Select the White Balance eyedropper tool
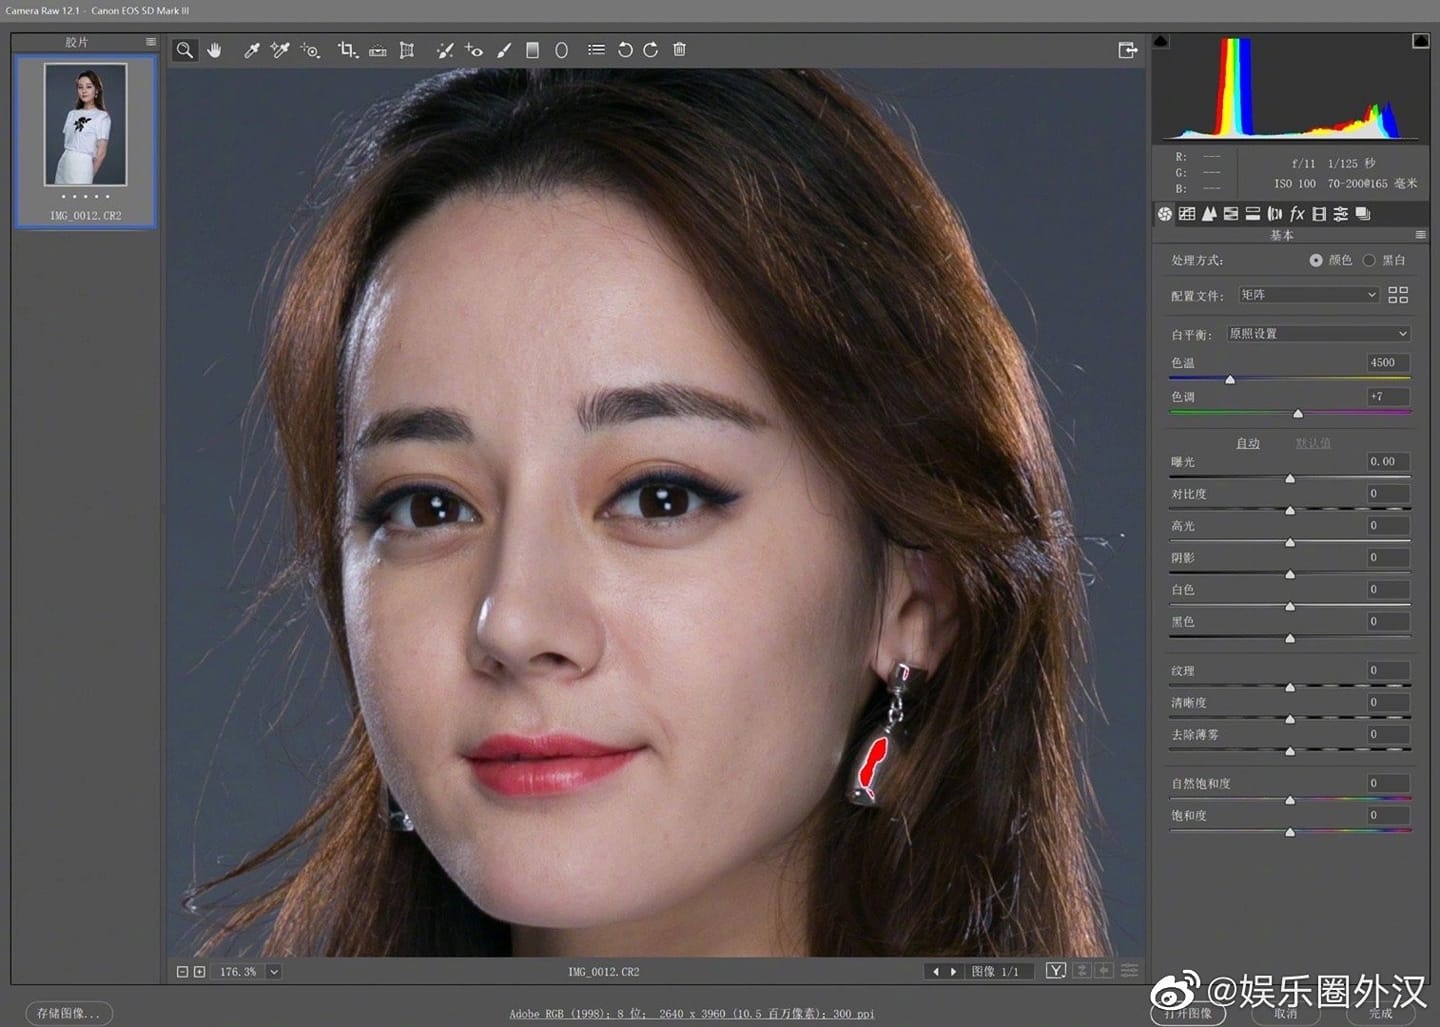The width and height of the screenshot is (1440, 1027). click(x=252, y=50)
